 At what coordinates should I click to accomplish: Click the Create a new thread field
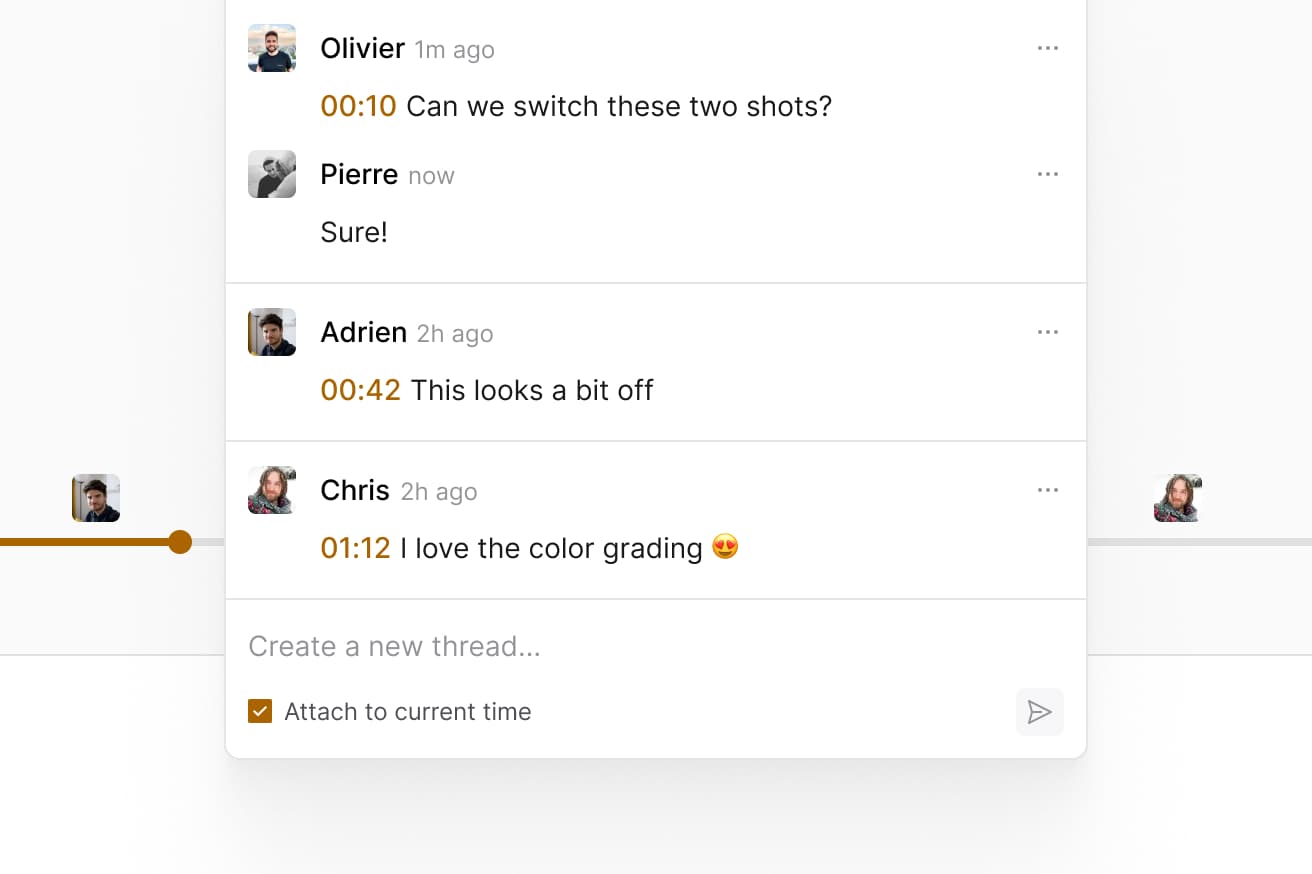pyautogui.click(x=655, y=646)
